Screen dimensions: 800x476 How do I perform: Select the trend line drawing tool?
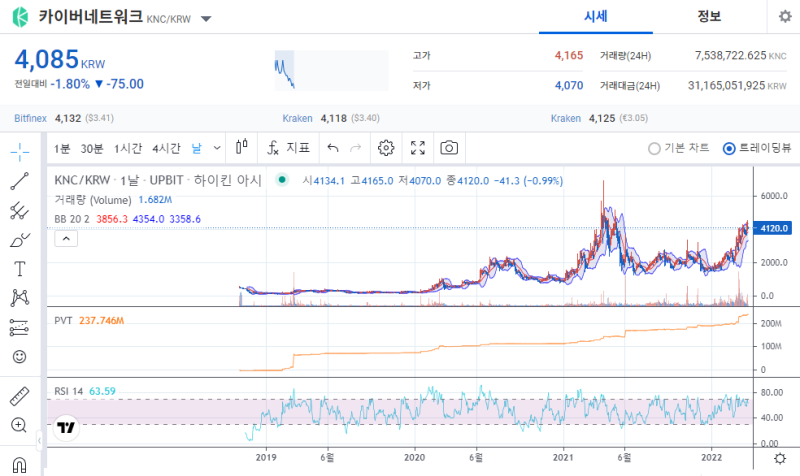pos(20,181)
